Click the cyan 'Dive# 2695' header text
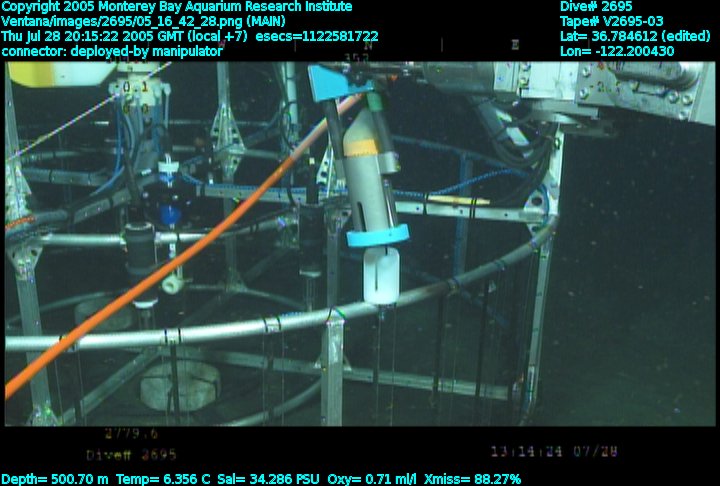The height and width of the screenshot is (486, 720). point(596,6)
